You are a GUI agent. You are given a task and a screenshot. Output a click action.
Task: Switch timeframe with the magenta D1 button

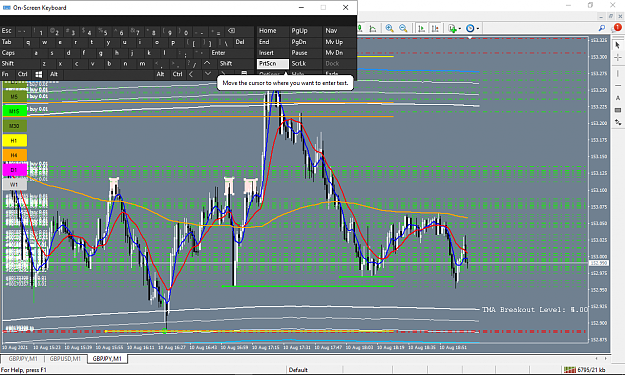(15, 170)
